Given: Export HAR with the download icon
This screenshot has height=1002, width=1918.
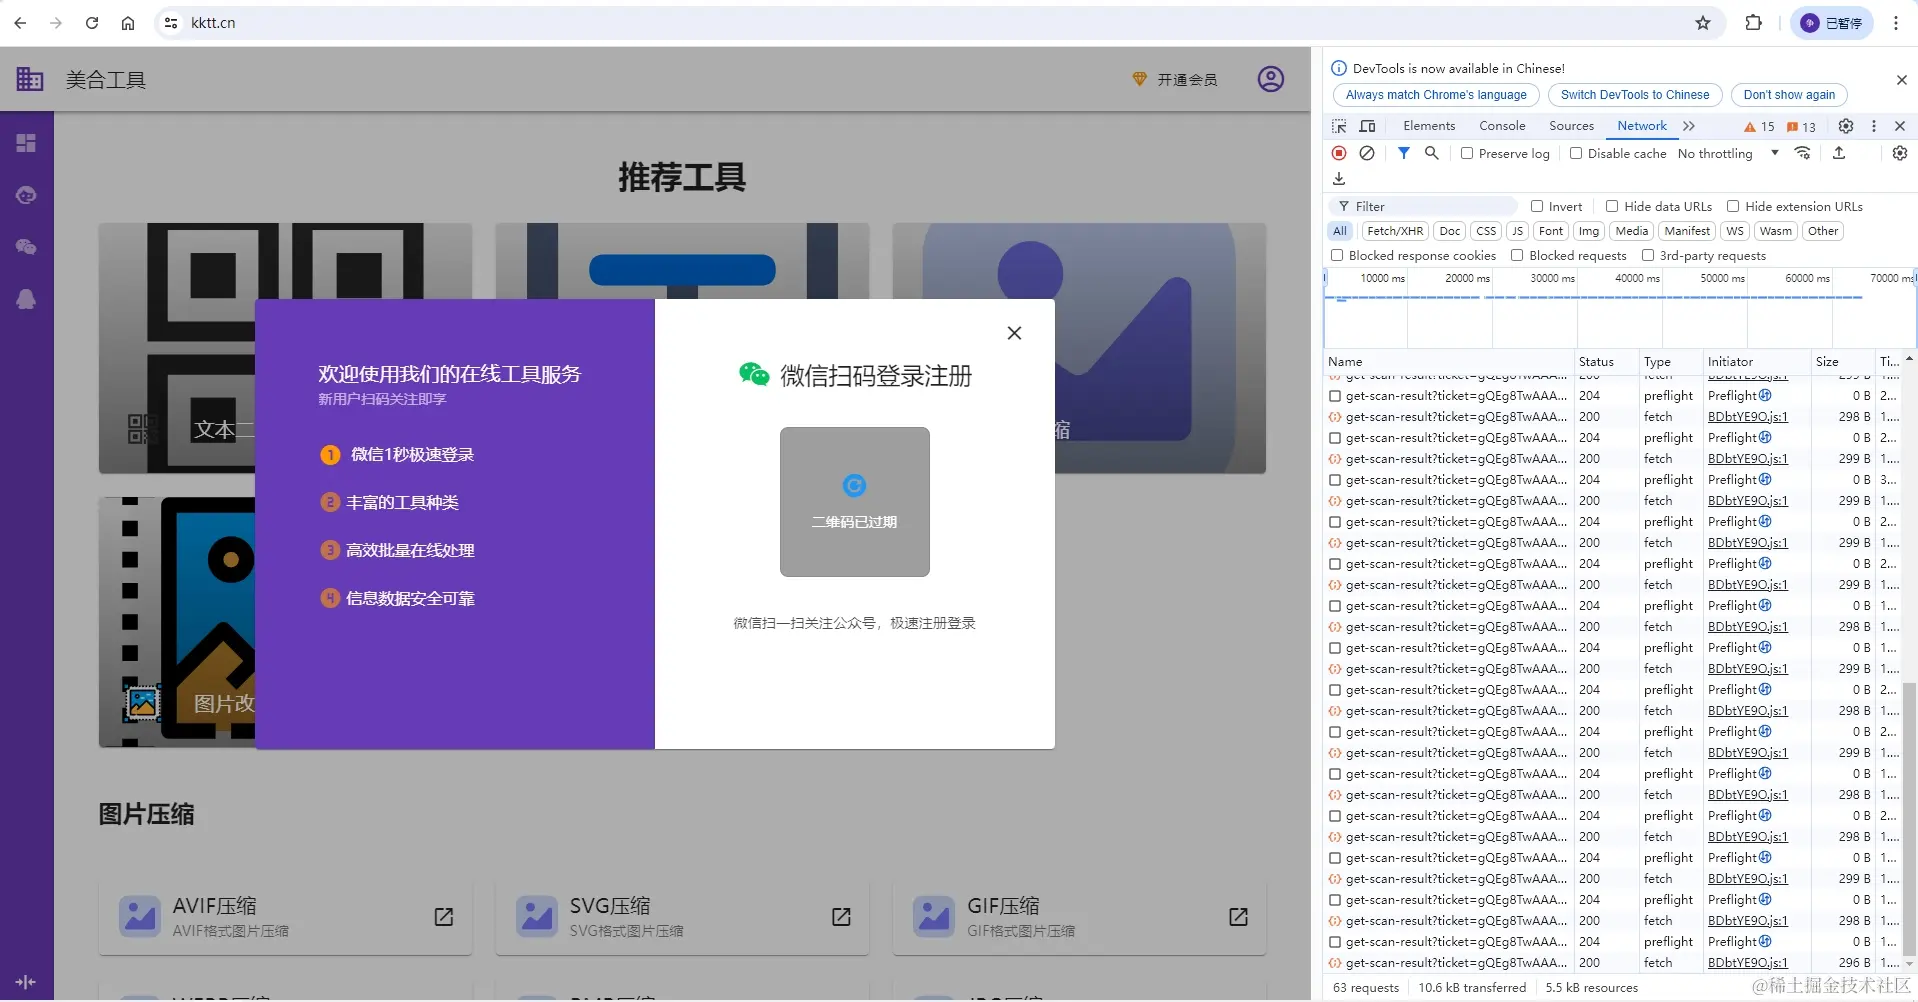Looking at the screenshot, I should pos(1339,179).
